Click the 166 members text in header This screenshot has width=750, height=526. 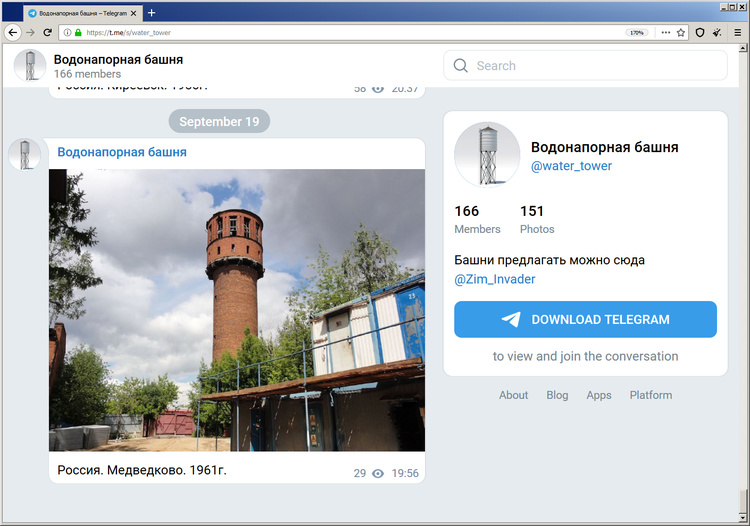tap(87, 74)
